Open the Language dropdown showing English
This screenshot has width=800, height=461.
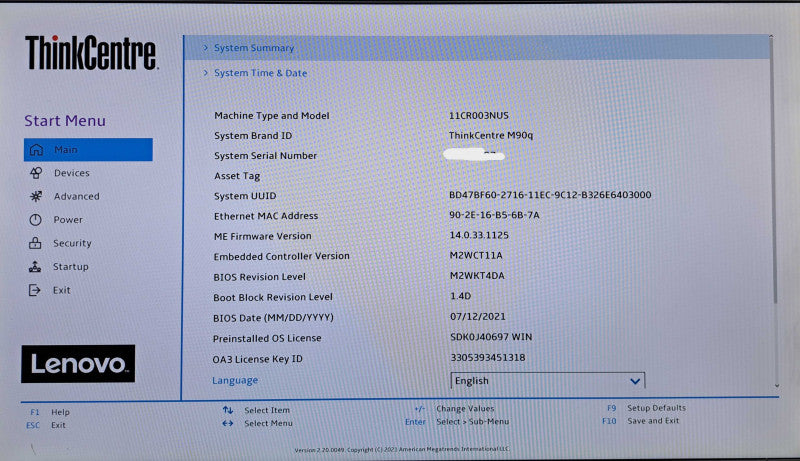coord(548,381)
